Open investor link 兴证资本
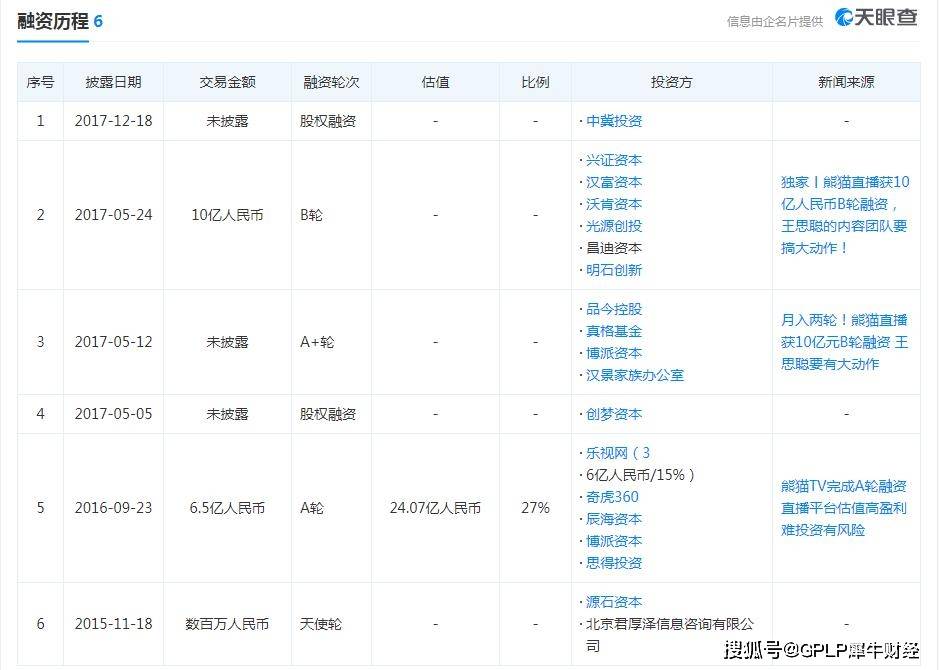 point(614,160)
